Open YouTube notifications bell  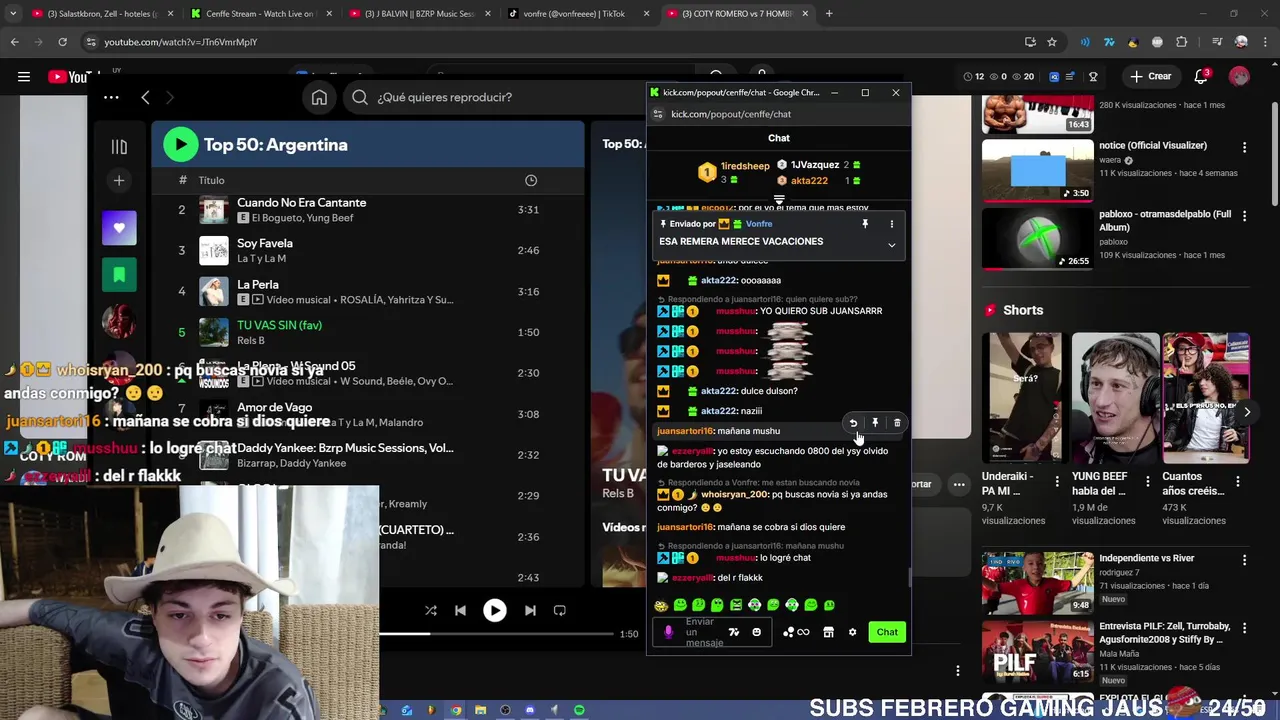tap(1203, 76)
